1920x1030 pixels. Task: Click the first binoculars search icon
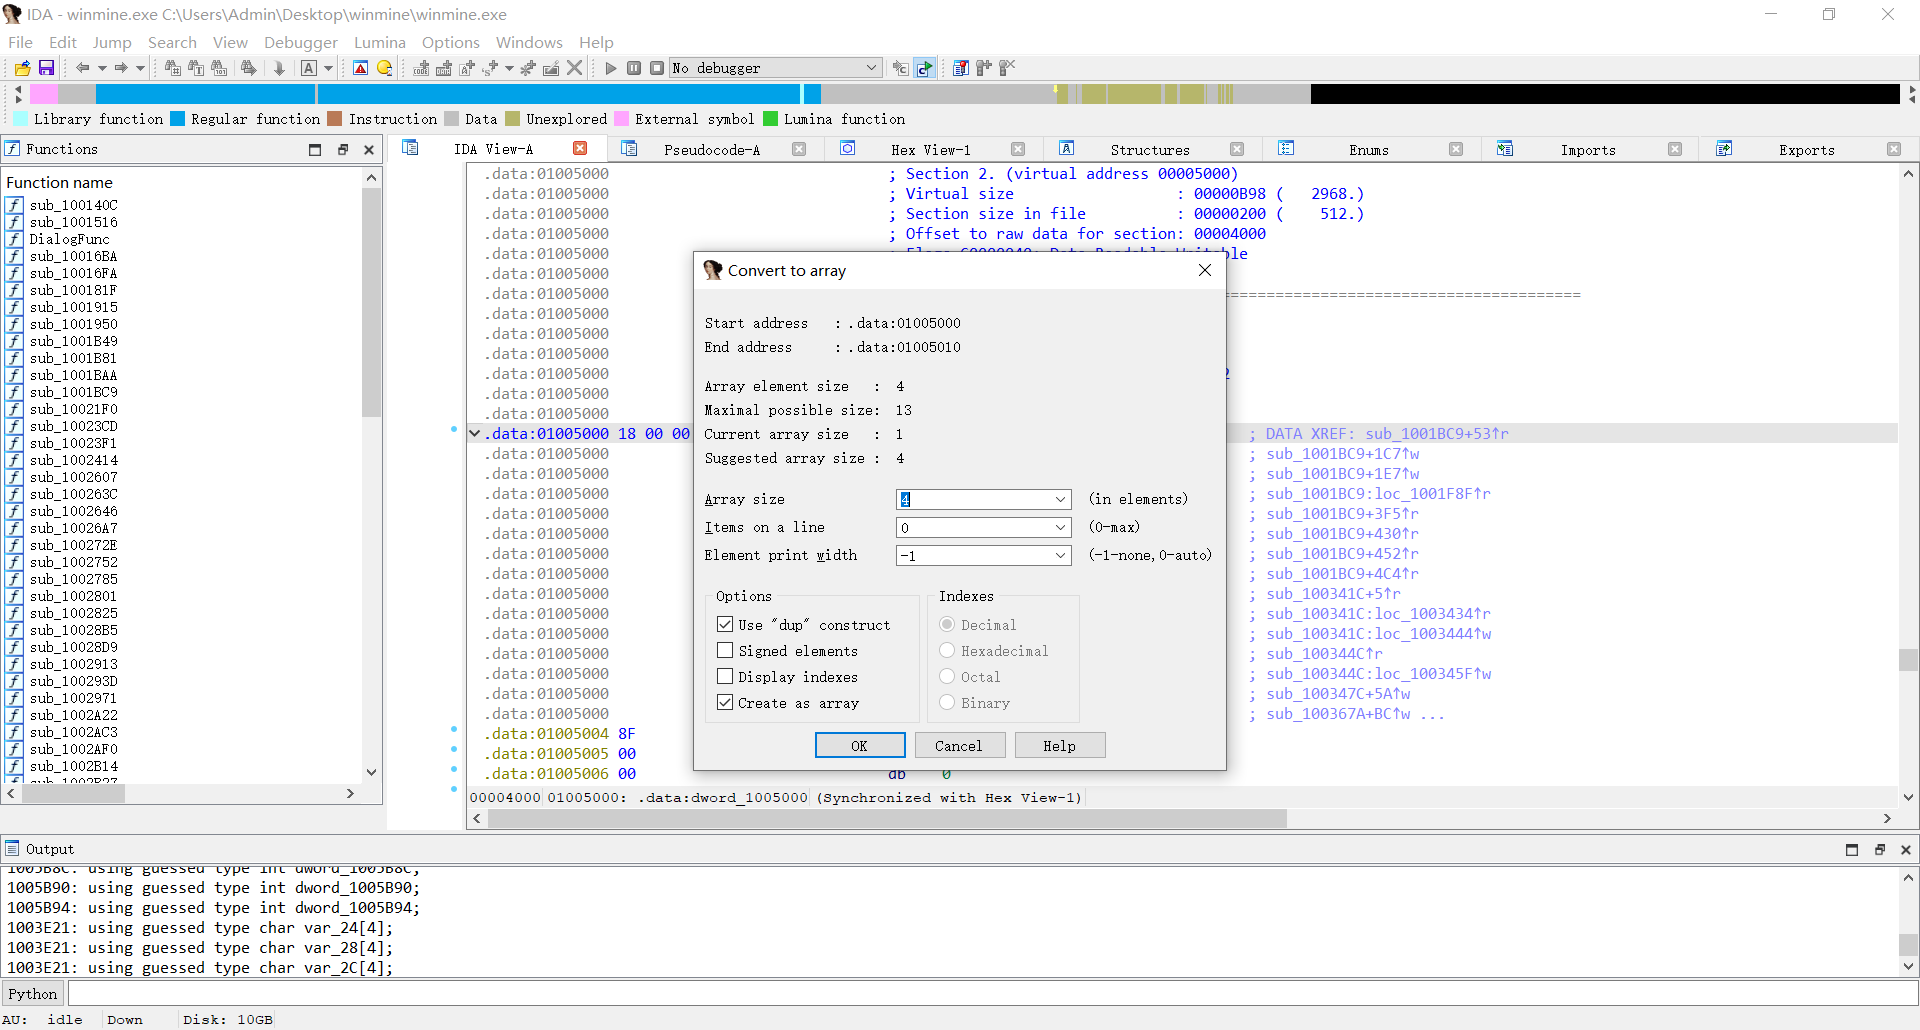[172, 68]
